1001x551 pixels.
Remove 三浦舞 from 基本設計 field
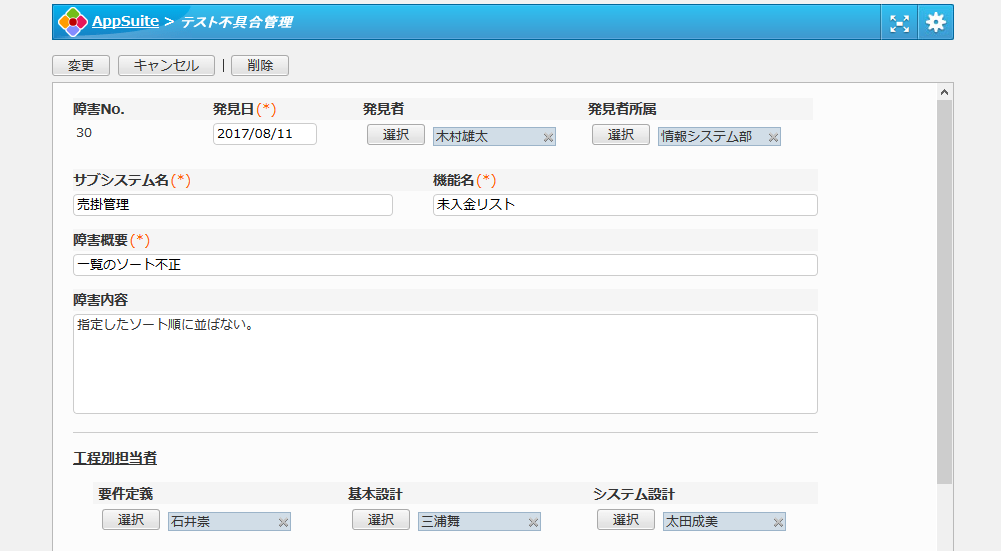click(533, 522)
